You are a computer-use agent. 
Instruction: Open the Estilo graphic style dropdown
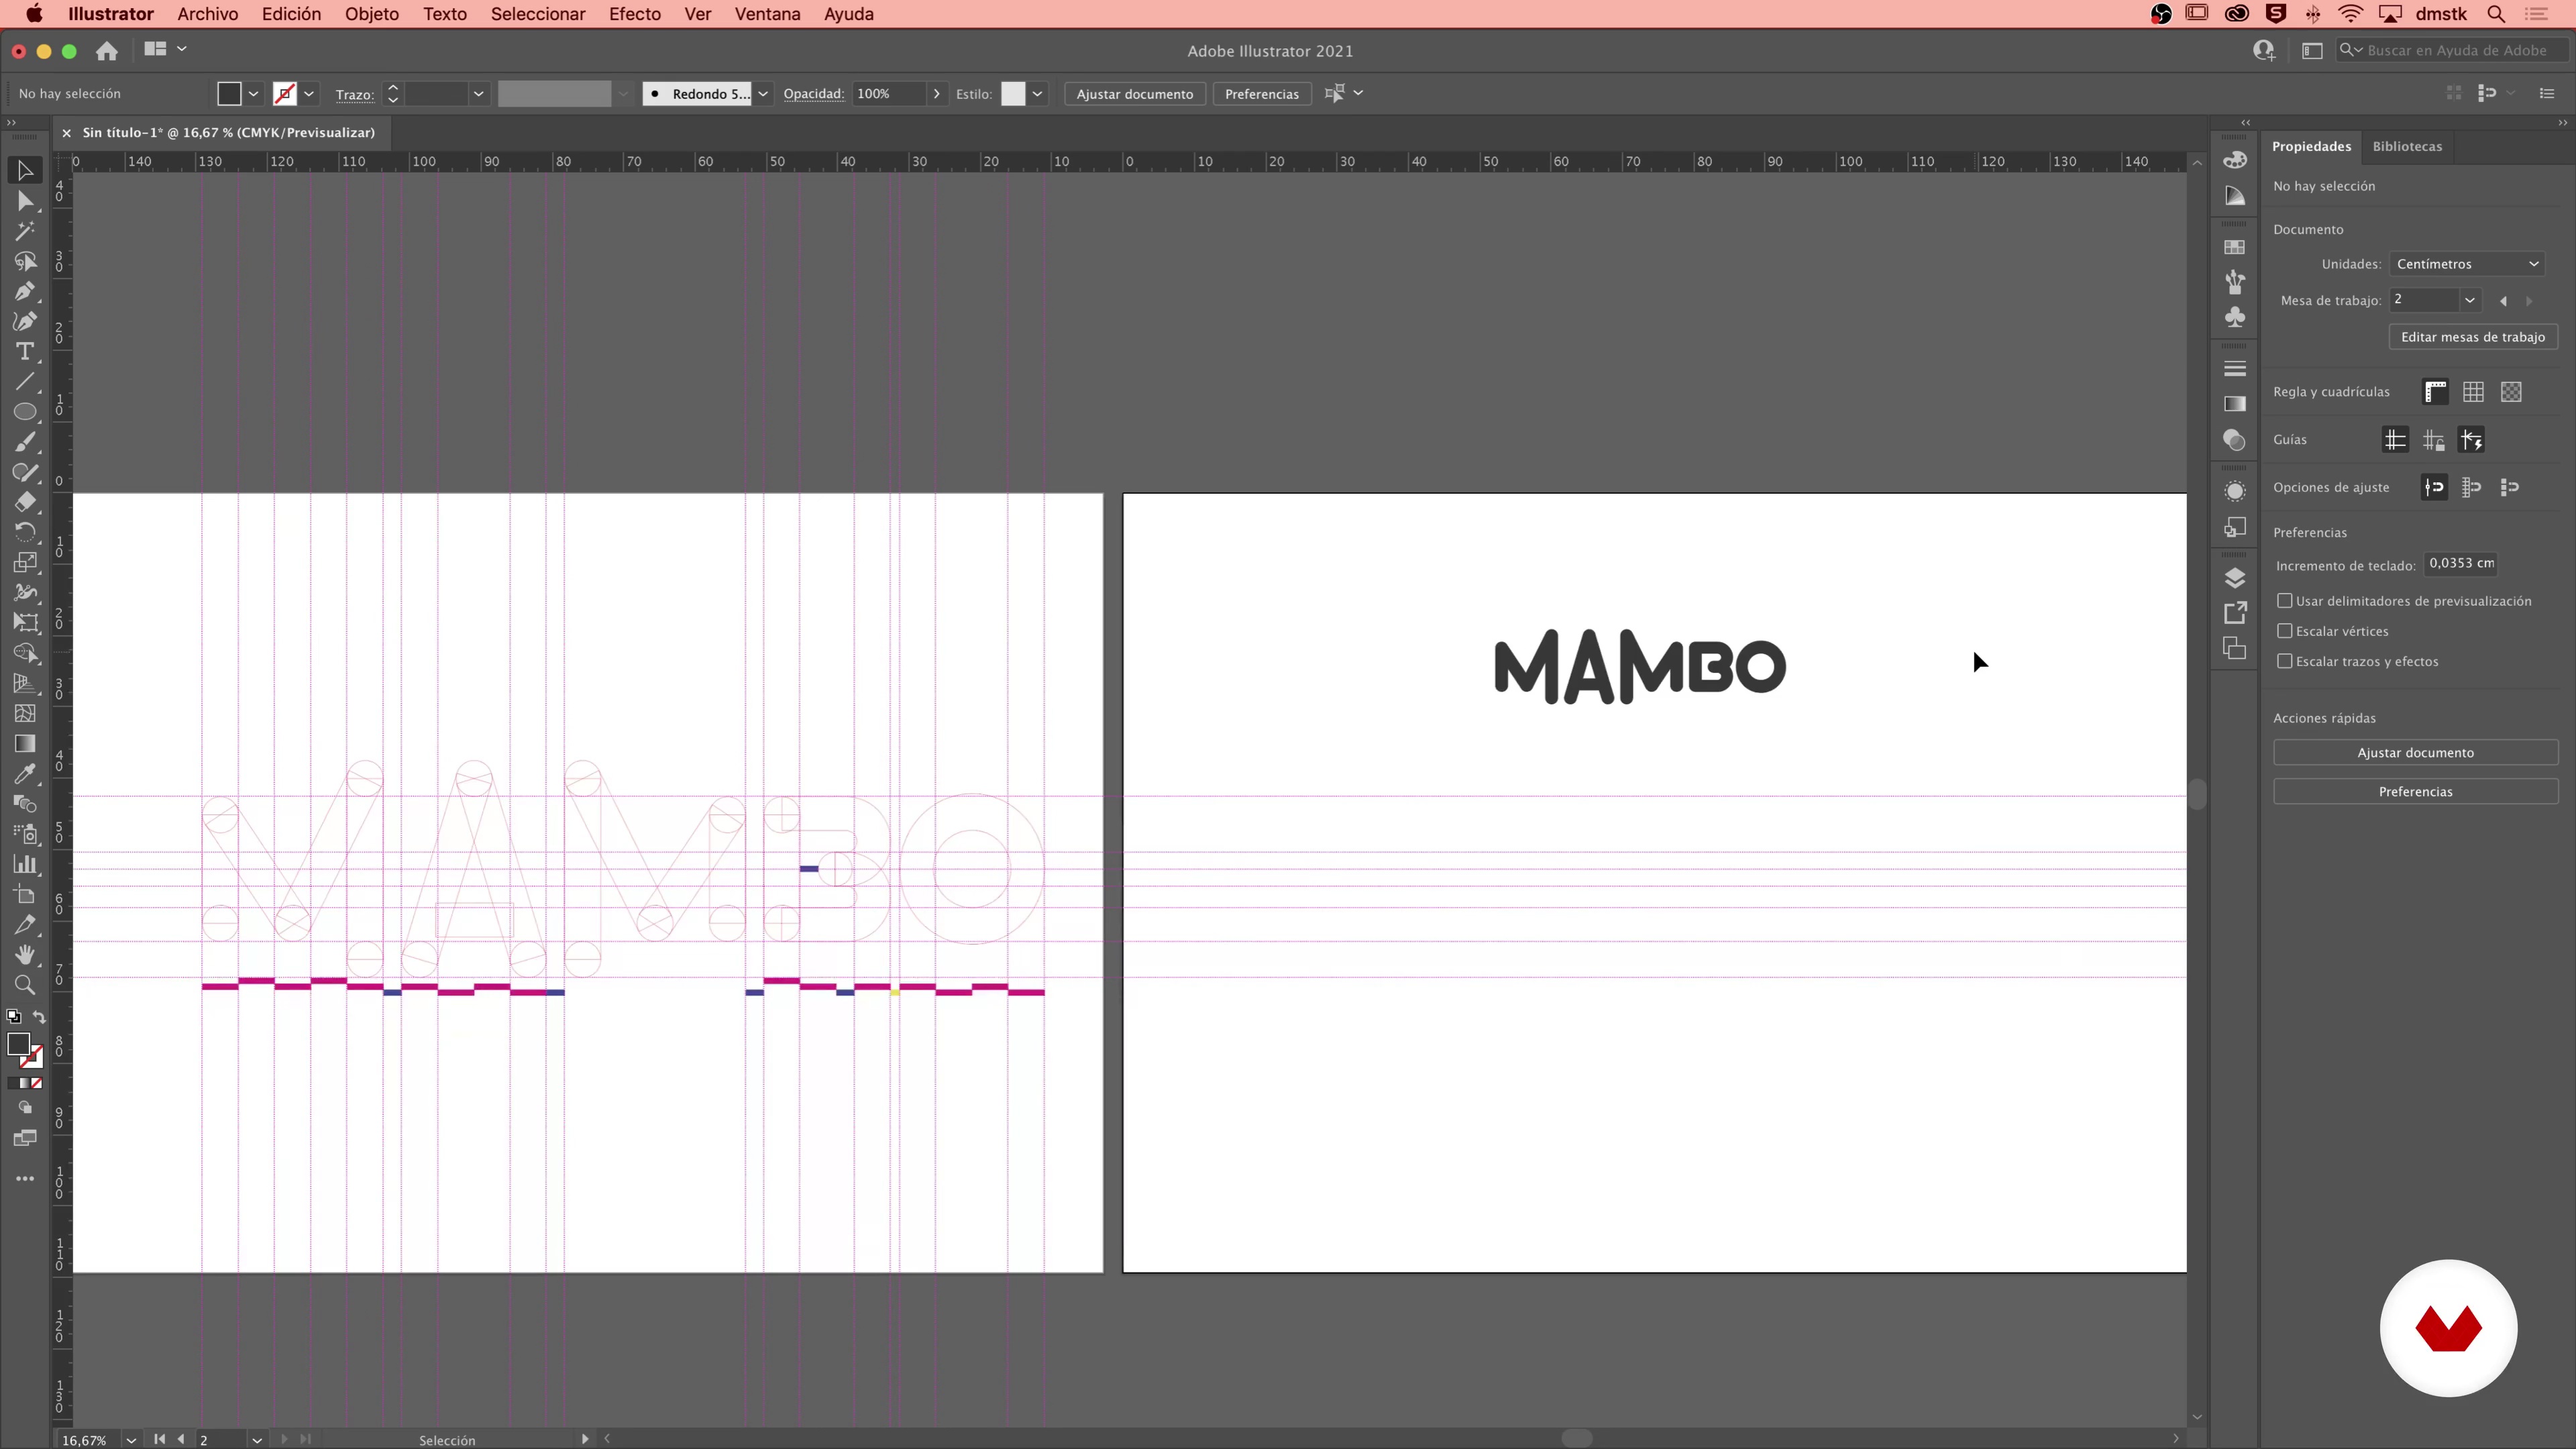click(x=1038, y=94)
